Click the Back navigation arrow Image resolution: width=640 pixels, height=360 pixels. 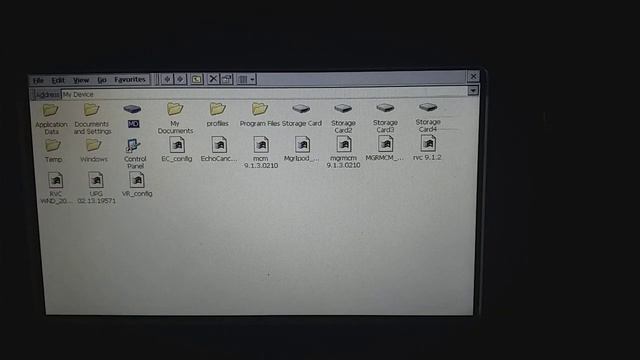(x=167, y=79)
